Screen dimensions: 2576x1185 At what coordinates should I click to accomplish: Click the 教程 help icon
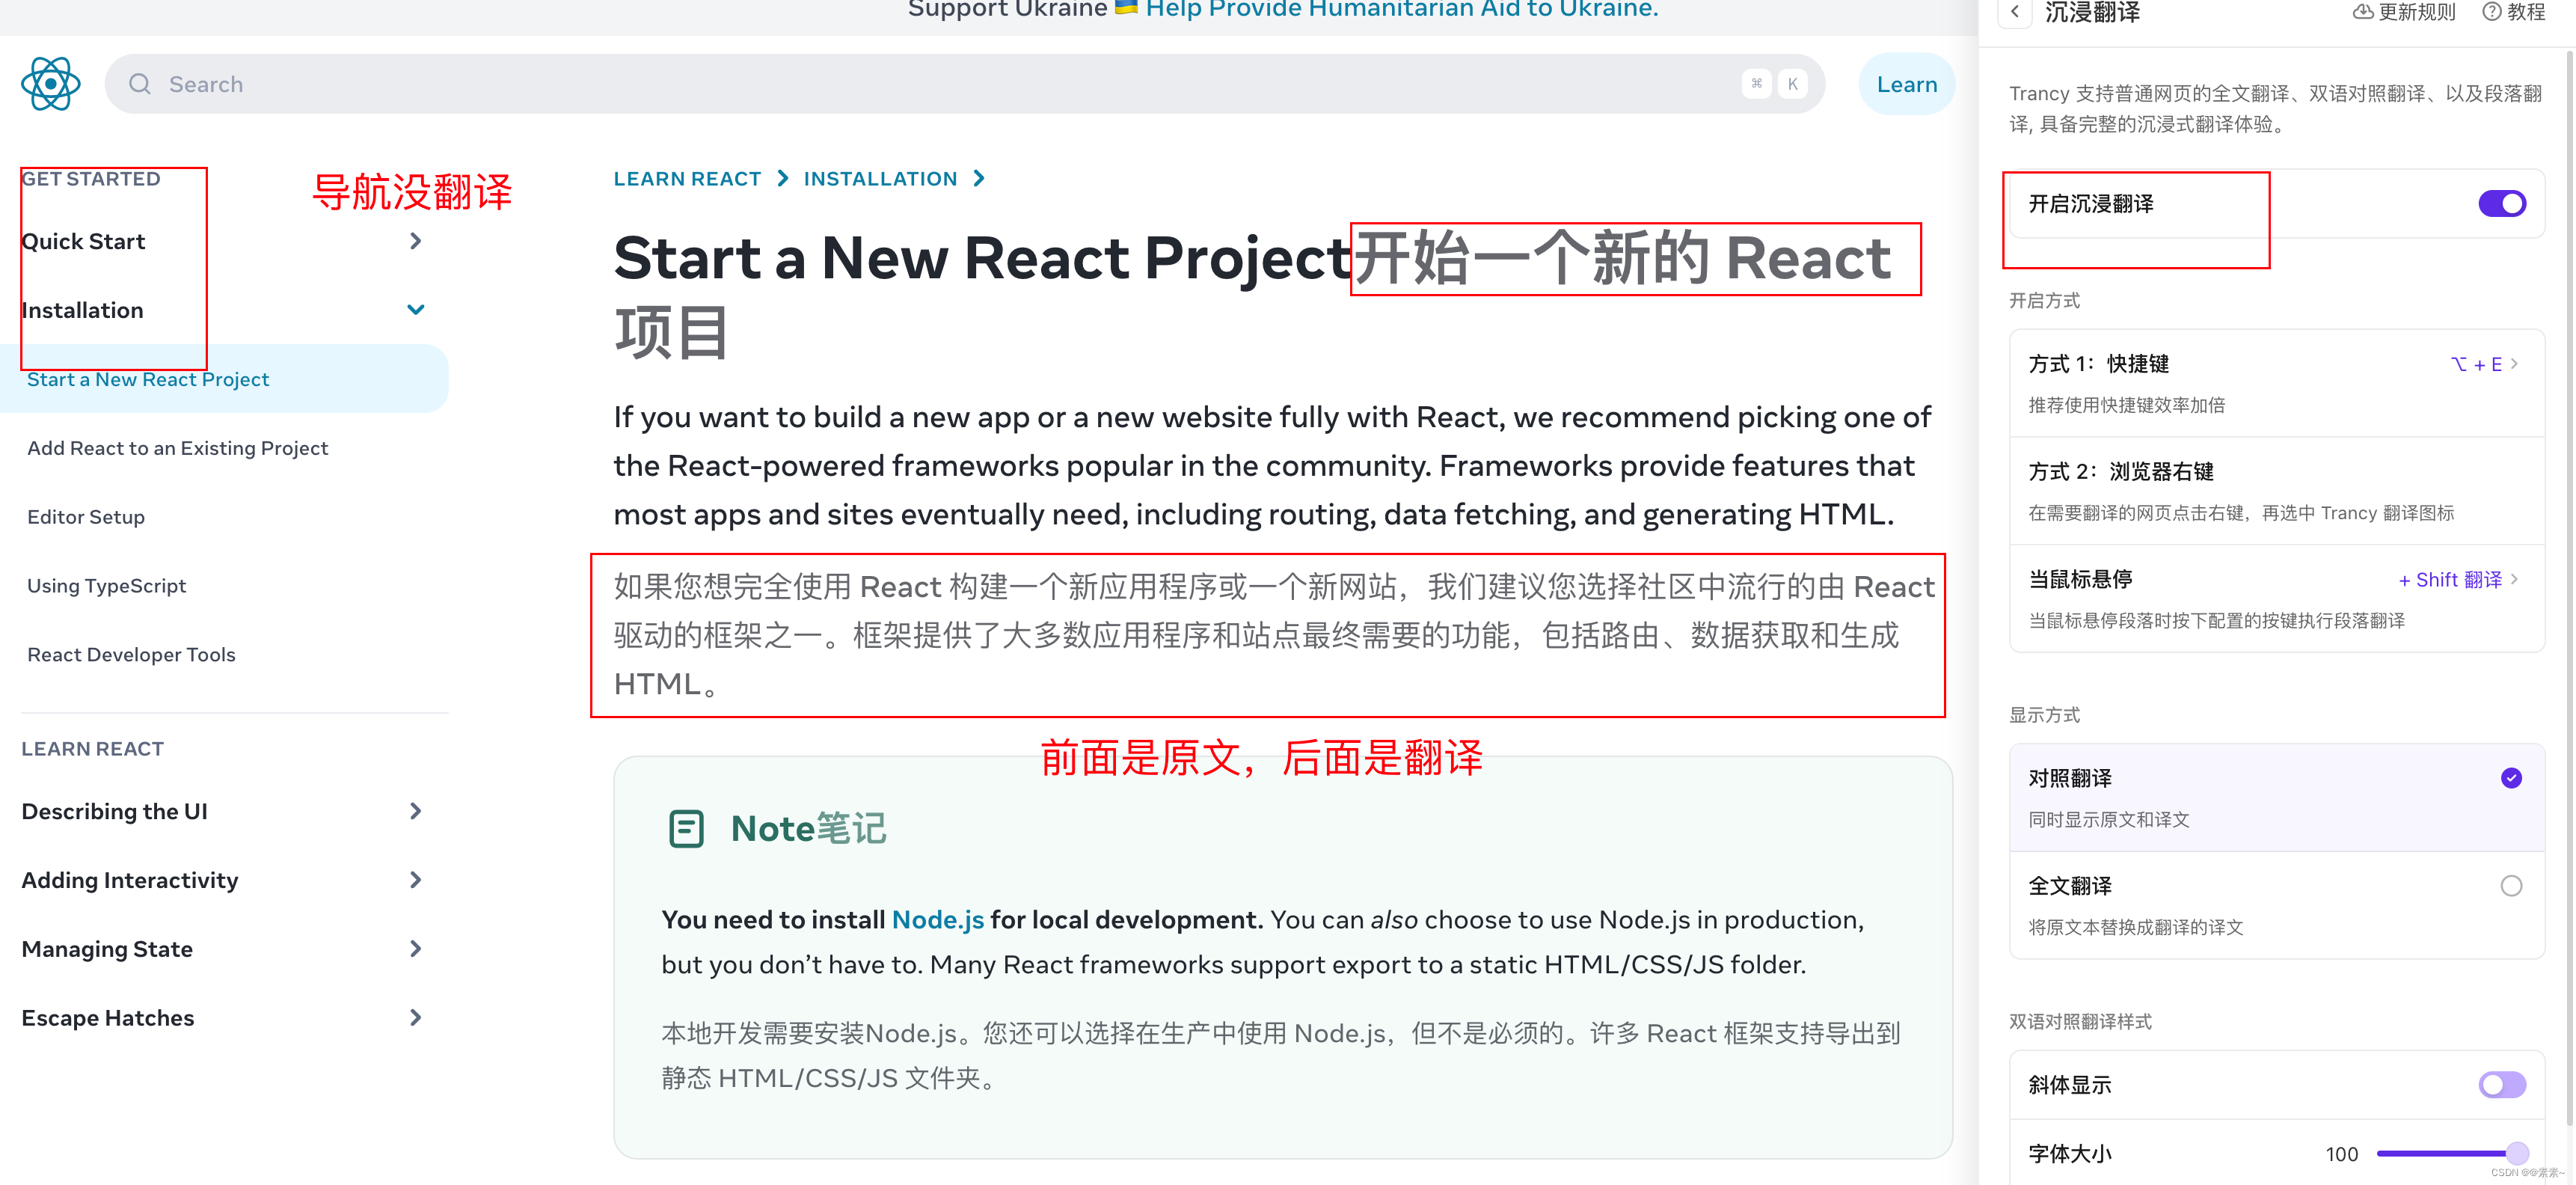point(2491,12)
